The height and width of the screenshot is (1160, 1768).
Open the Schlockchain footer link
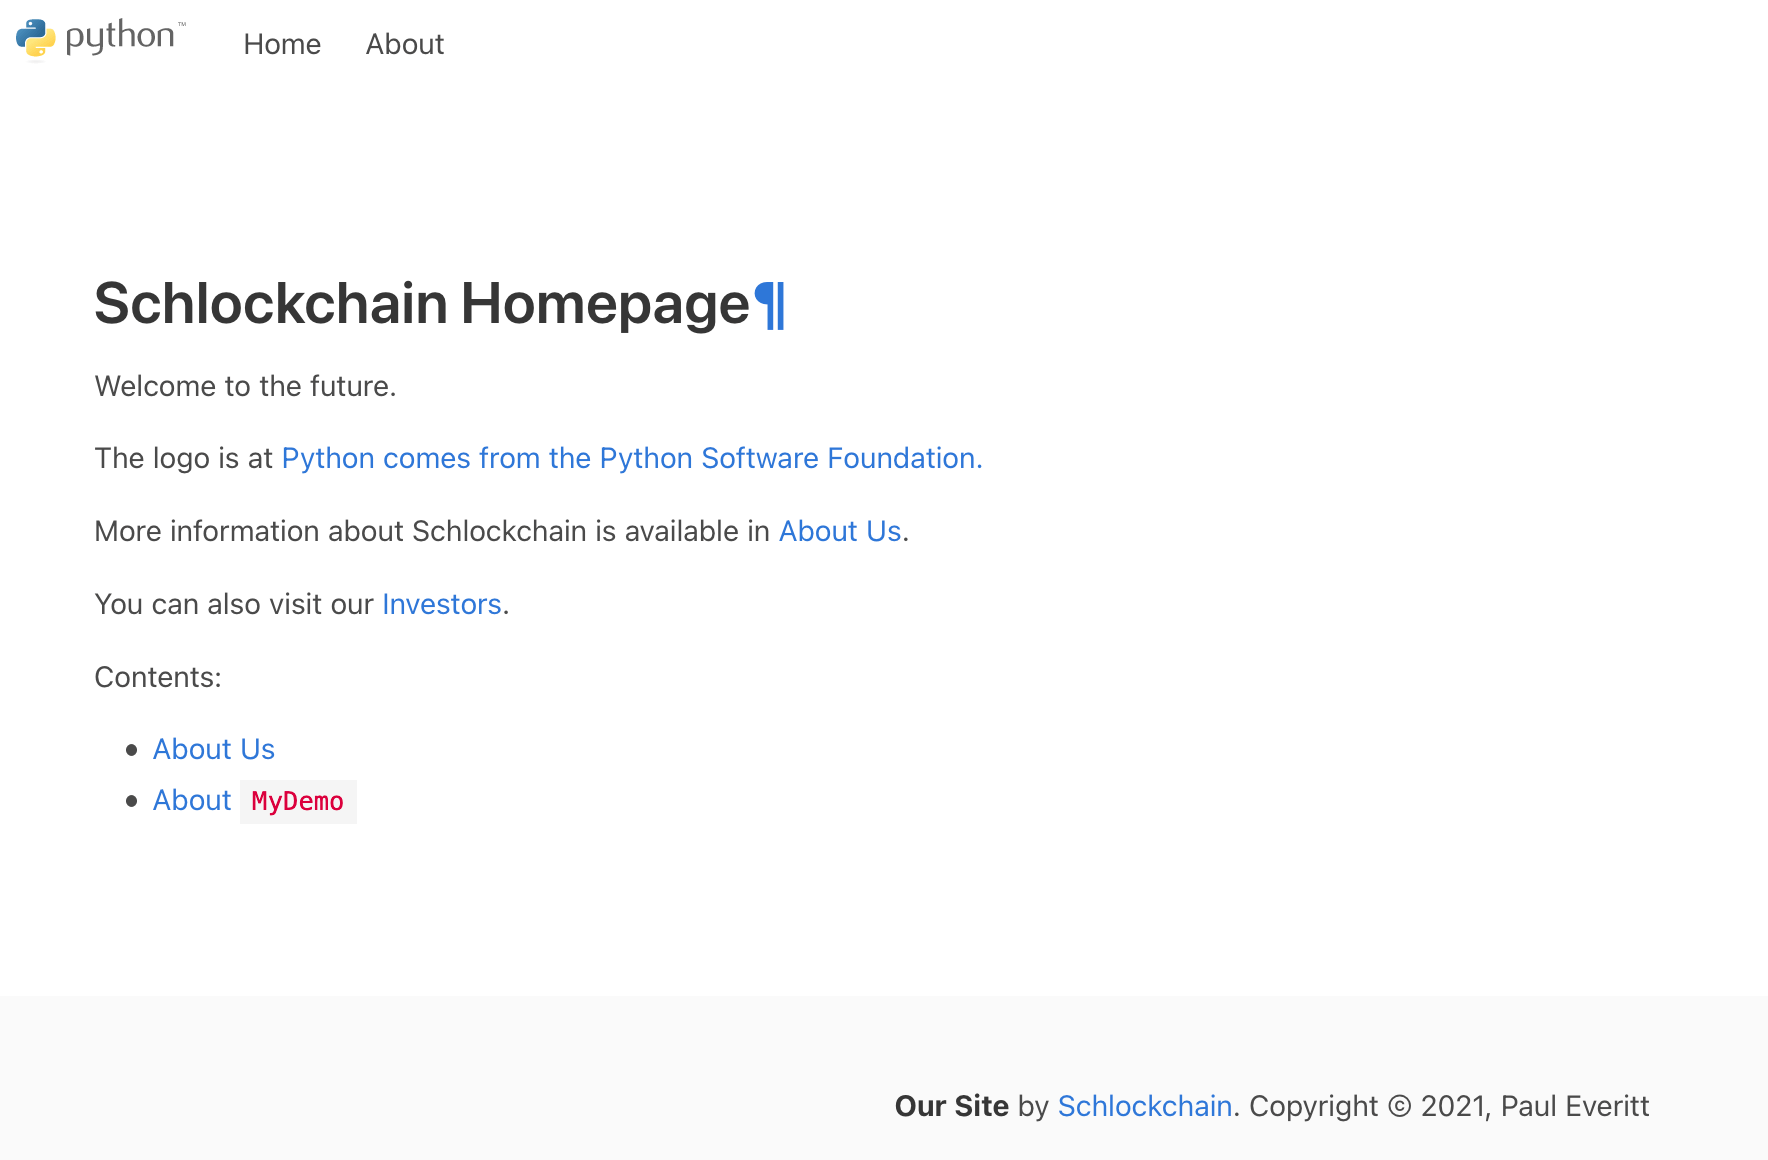(1144, 1106)
